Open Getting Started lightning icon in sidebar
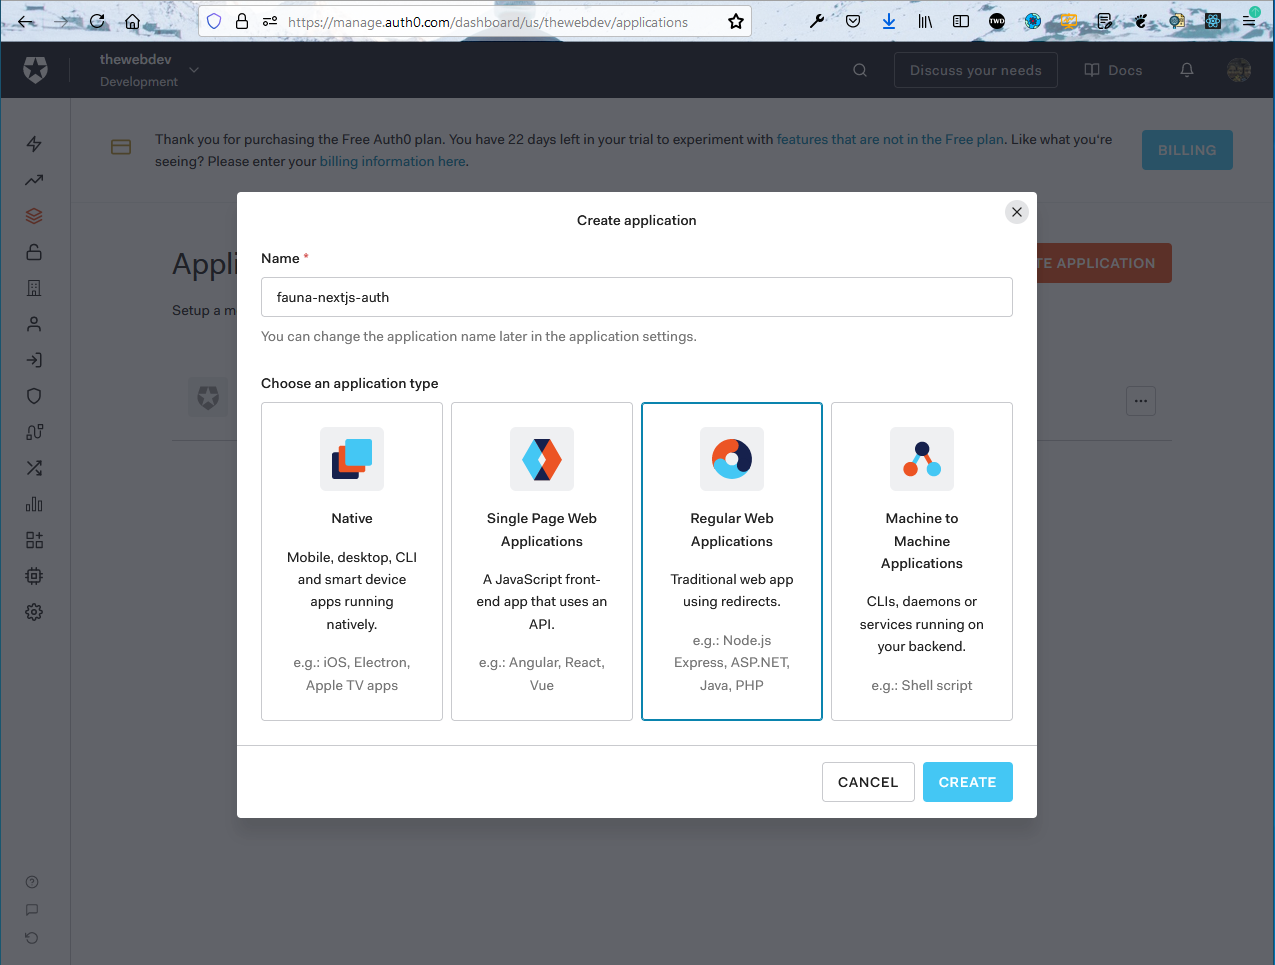 click(34, 144)
